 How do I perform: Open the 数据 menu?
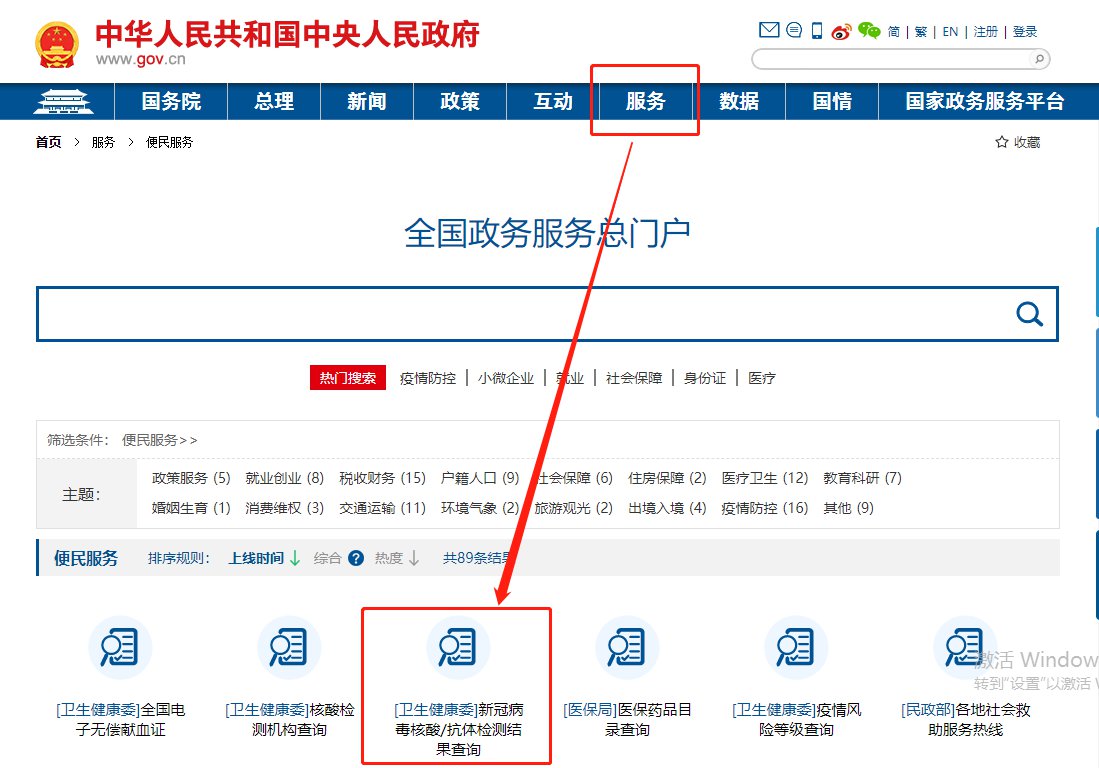tap(739, 102)
